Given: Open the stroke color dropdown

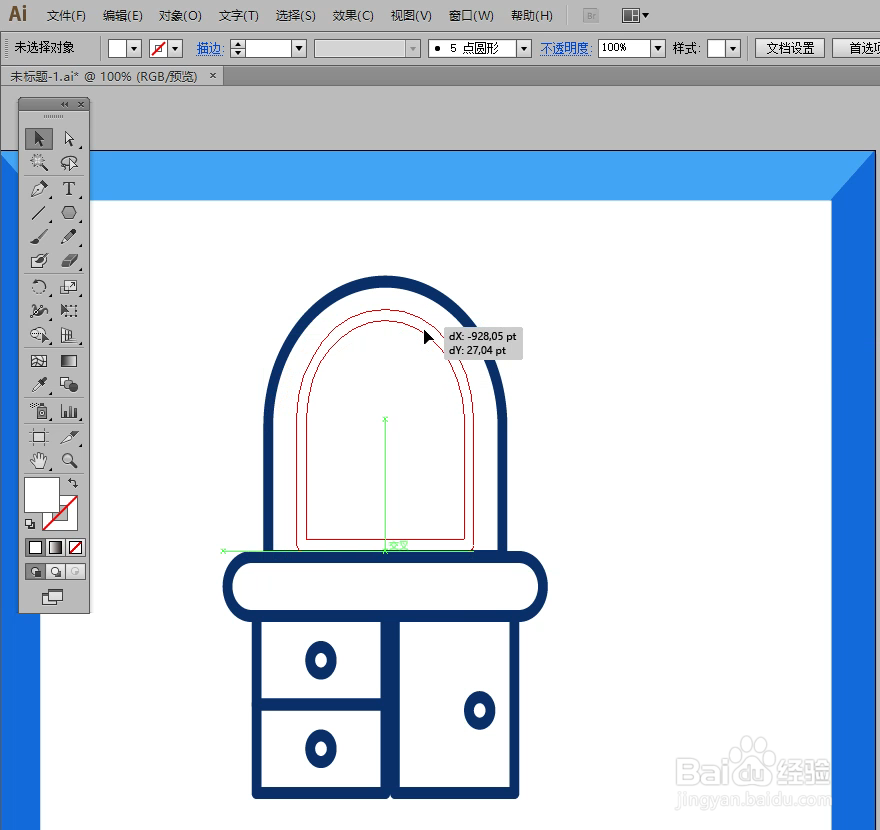Looking at the screenshot, I should [176, 49].
